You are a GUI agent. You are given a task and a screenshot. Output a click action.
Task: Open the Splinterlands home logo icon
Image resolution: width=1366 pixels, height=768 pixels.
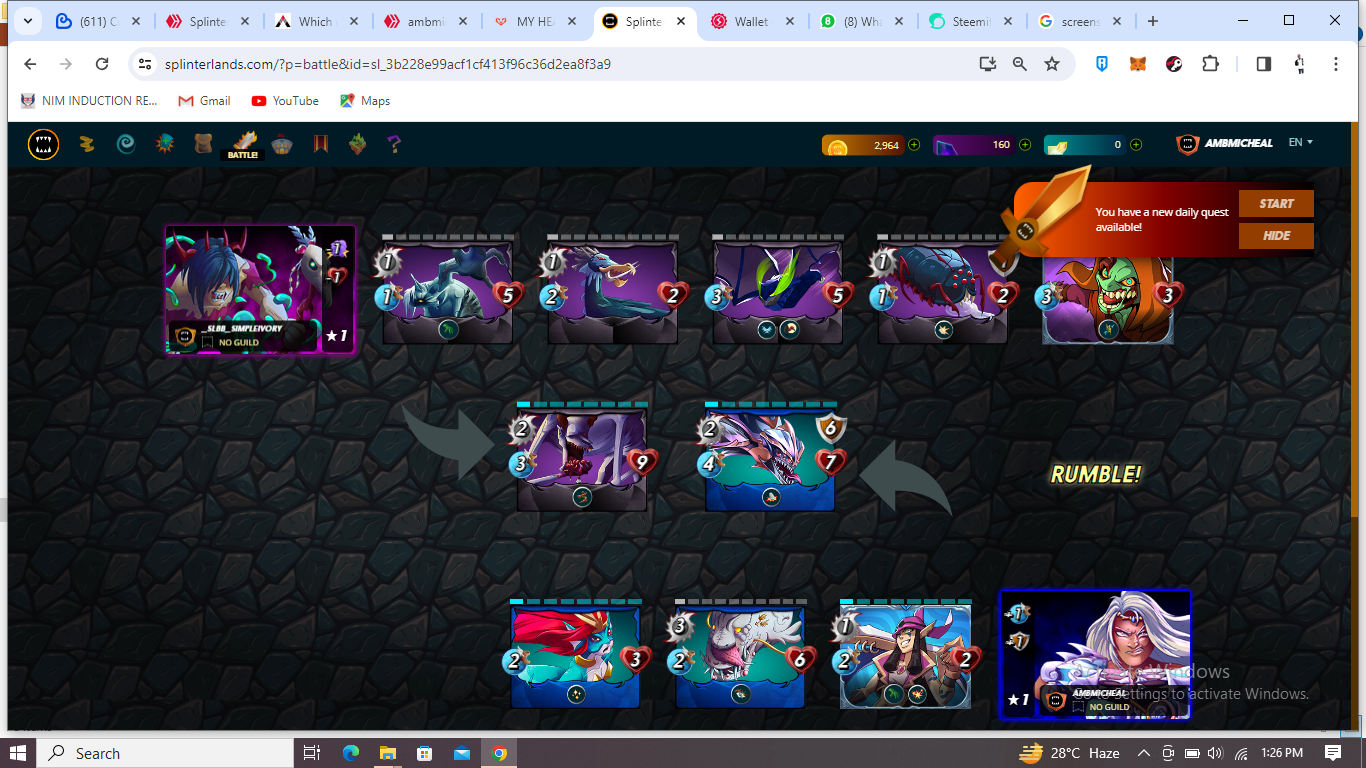pyautogui.click(x=43, y=145)
